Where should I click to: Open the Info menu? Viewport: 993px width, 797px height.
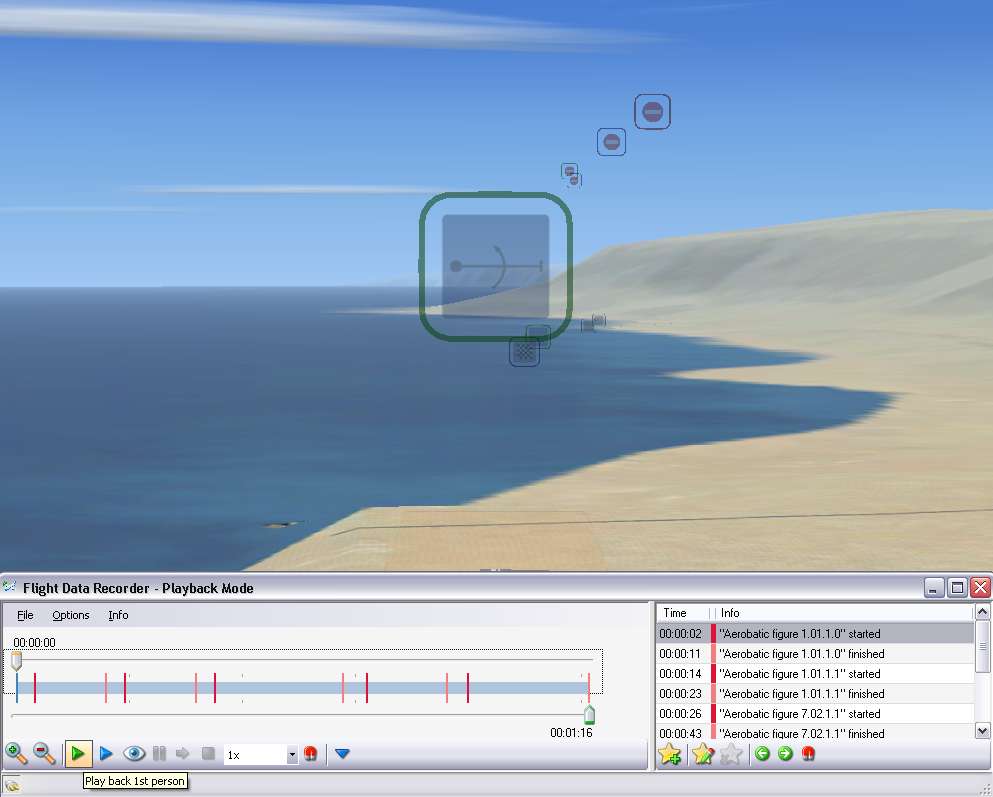(x=118, y=615)
